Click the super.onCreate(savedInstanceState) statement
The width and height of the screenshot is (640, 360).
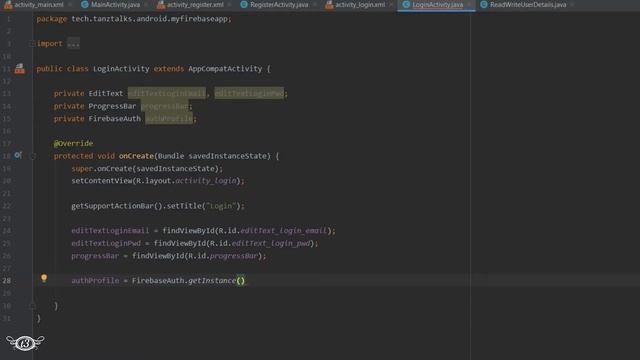coord(147,168)
